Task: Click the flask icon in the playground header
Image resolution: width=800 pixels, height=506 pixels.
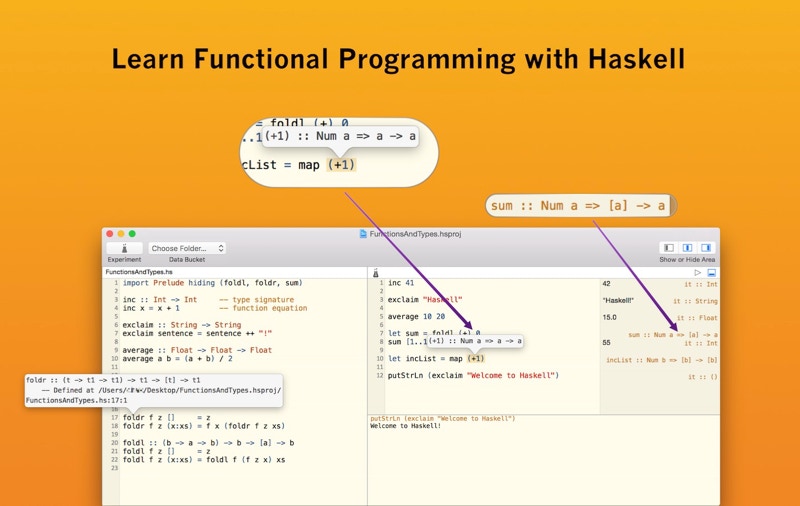Action: [376, 273]
